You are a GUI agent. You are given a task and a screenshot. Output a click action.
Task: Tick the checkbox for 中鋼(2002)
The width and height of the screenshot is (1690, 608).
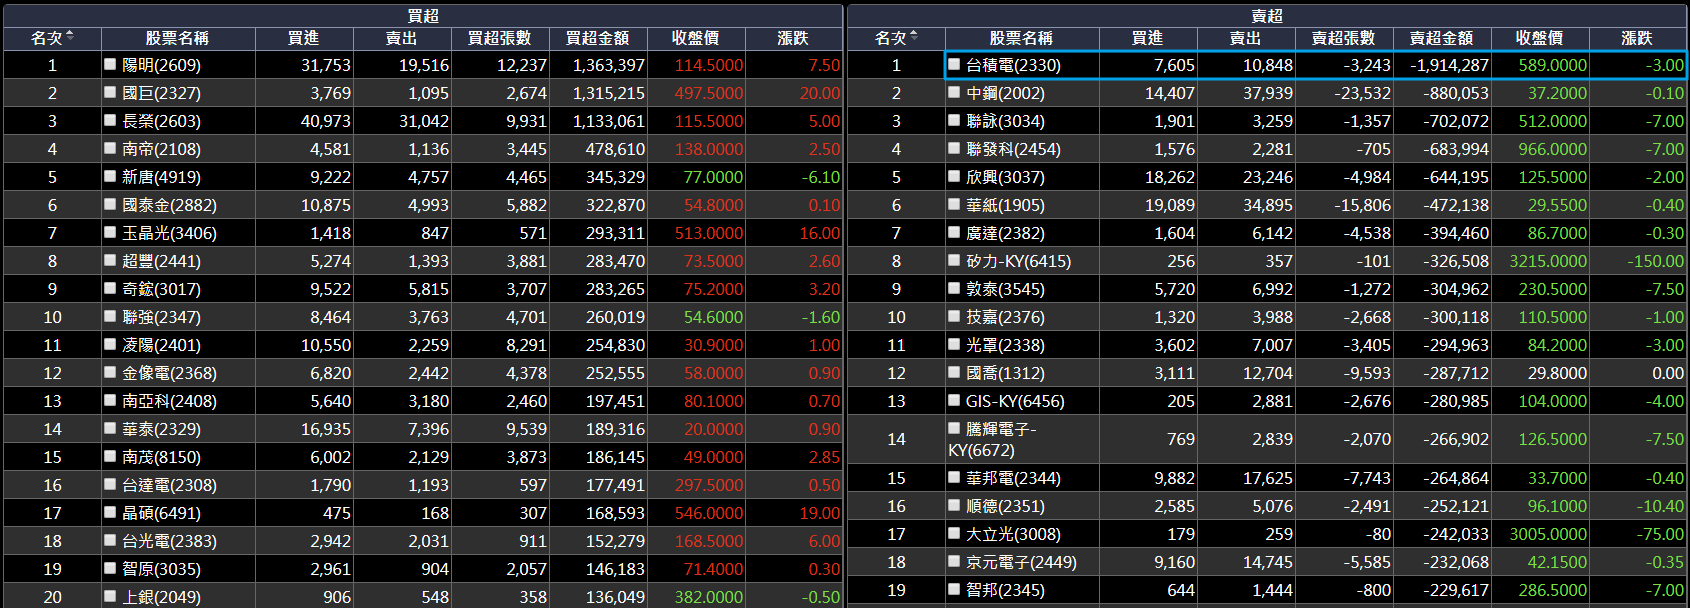pos(954,92)
